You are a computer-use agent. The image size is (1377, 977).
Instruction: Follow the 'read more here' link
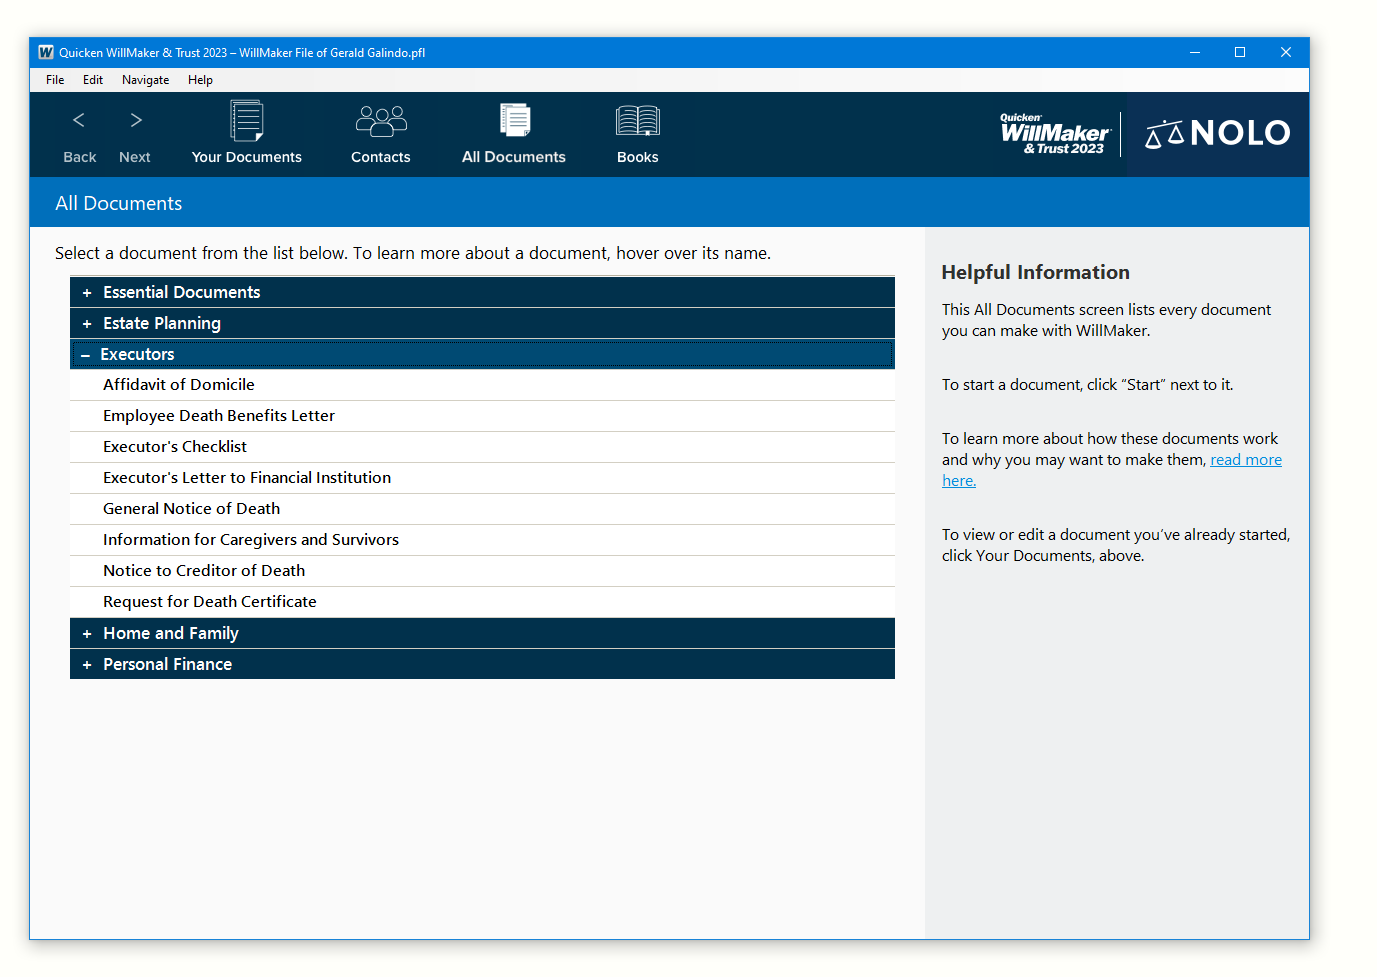pos(1245,460)
